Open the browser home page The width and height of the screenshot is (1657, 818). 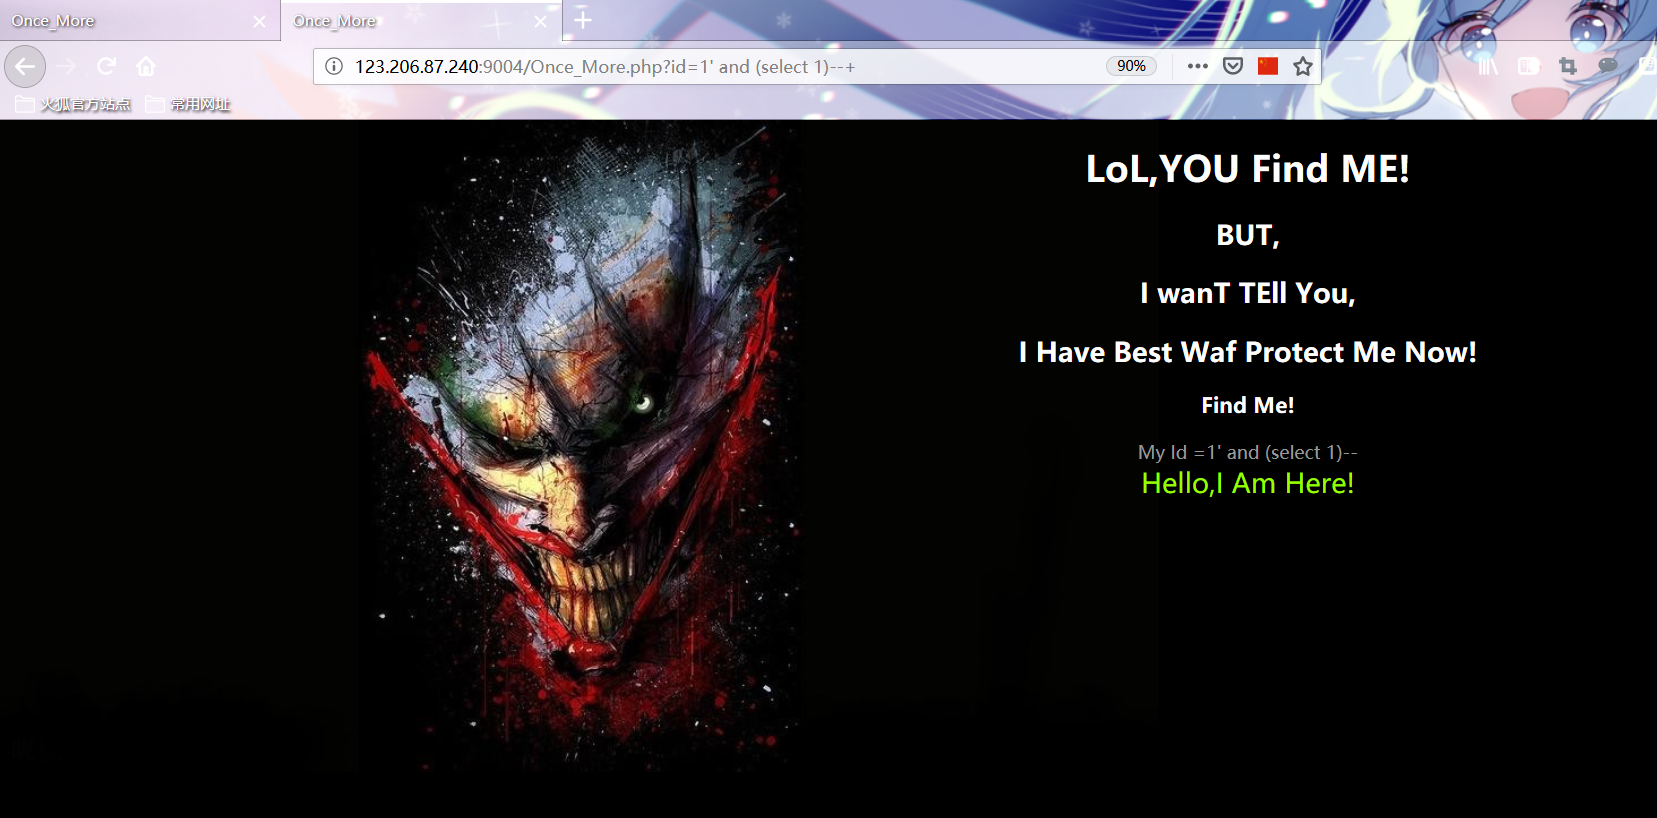(146, 67)
